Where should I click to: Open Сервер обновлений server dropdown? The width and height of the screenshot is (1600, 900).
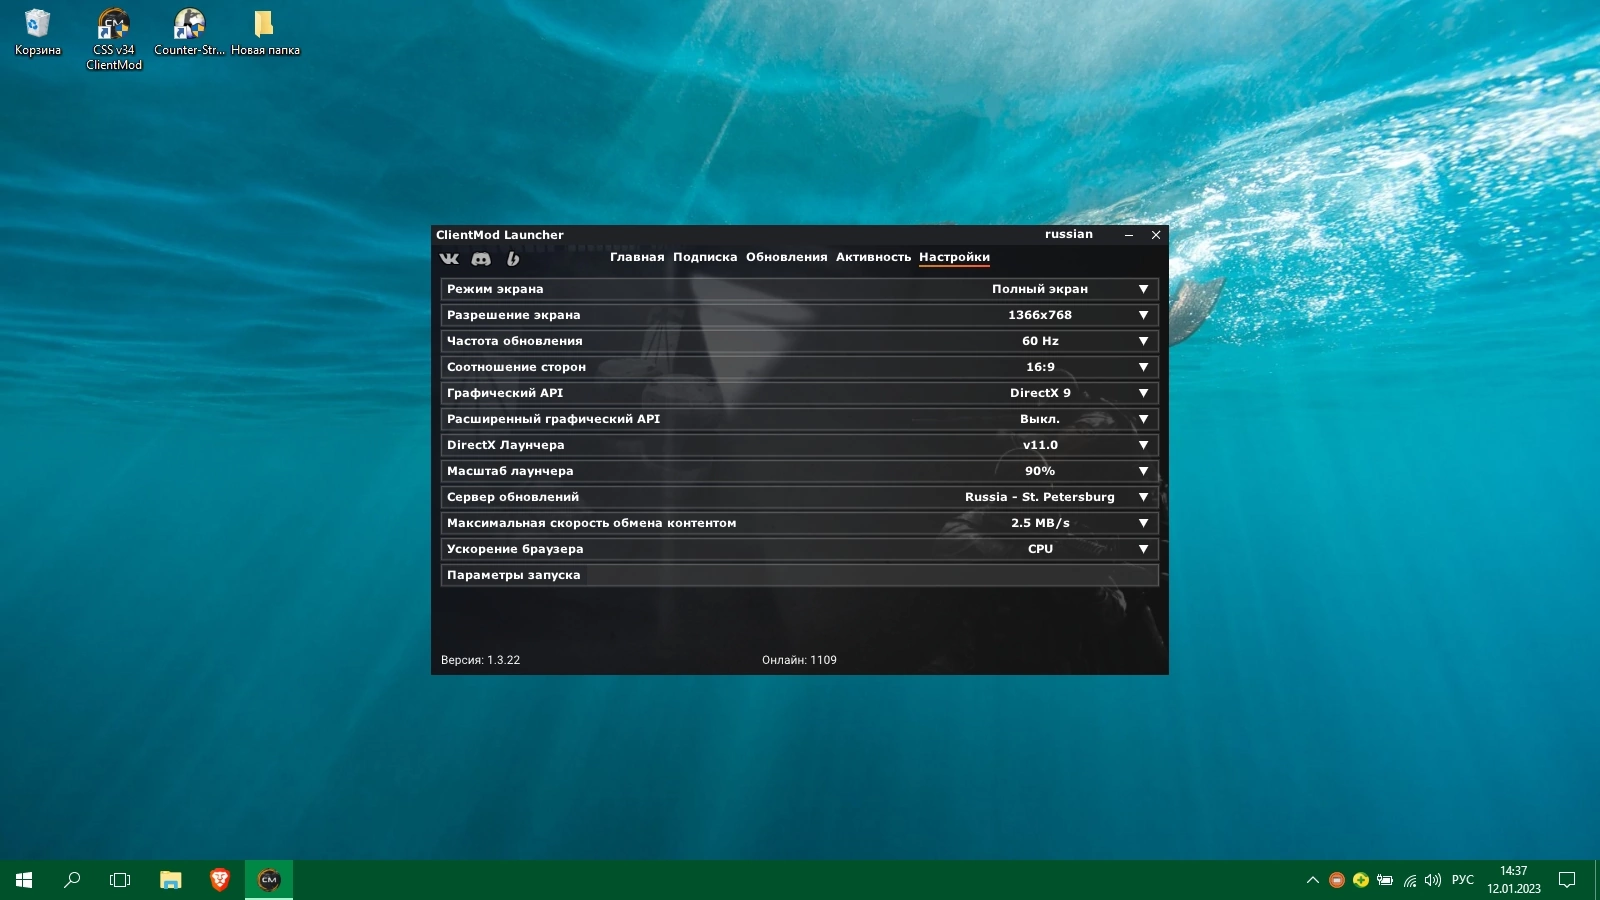click(x=1143, y=497)
